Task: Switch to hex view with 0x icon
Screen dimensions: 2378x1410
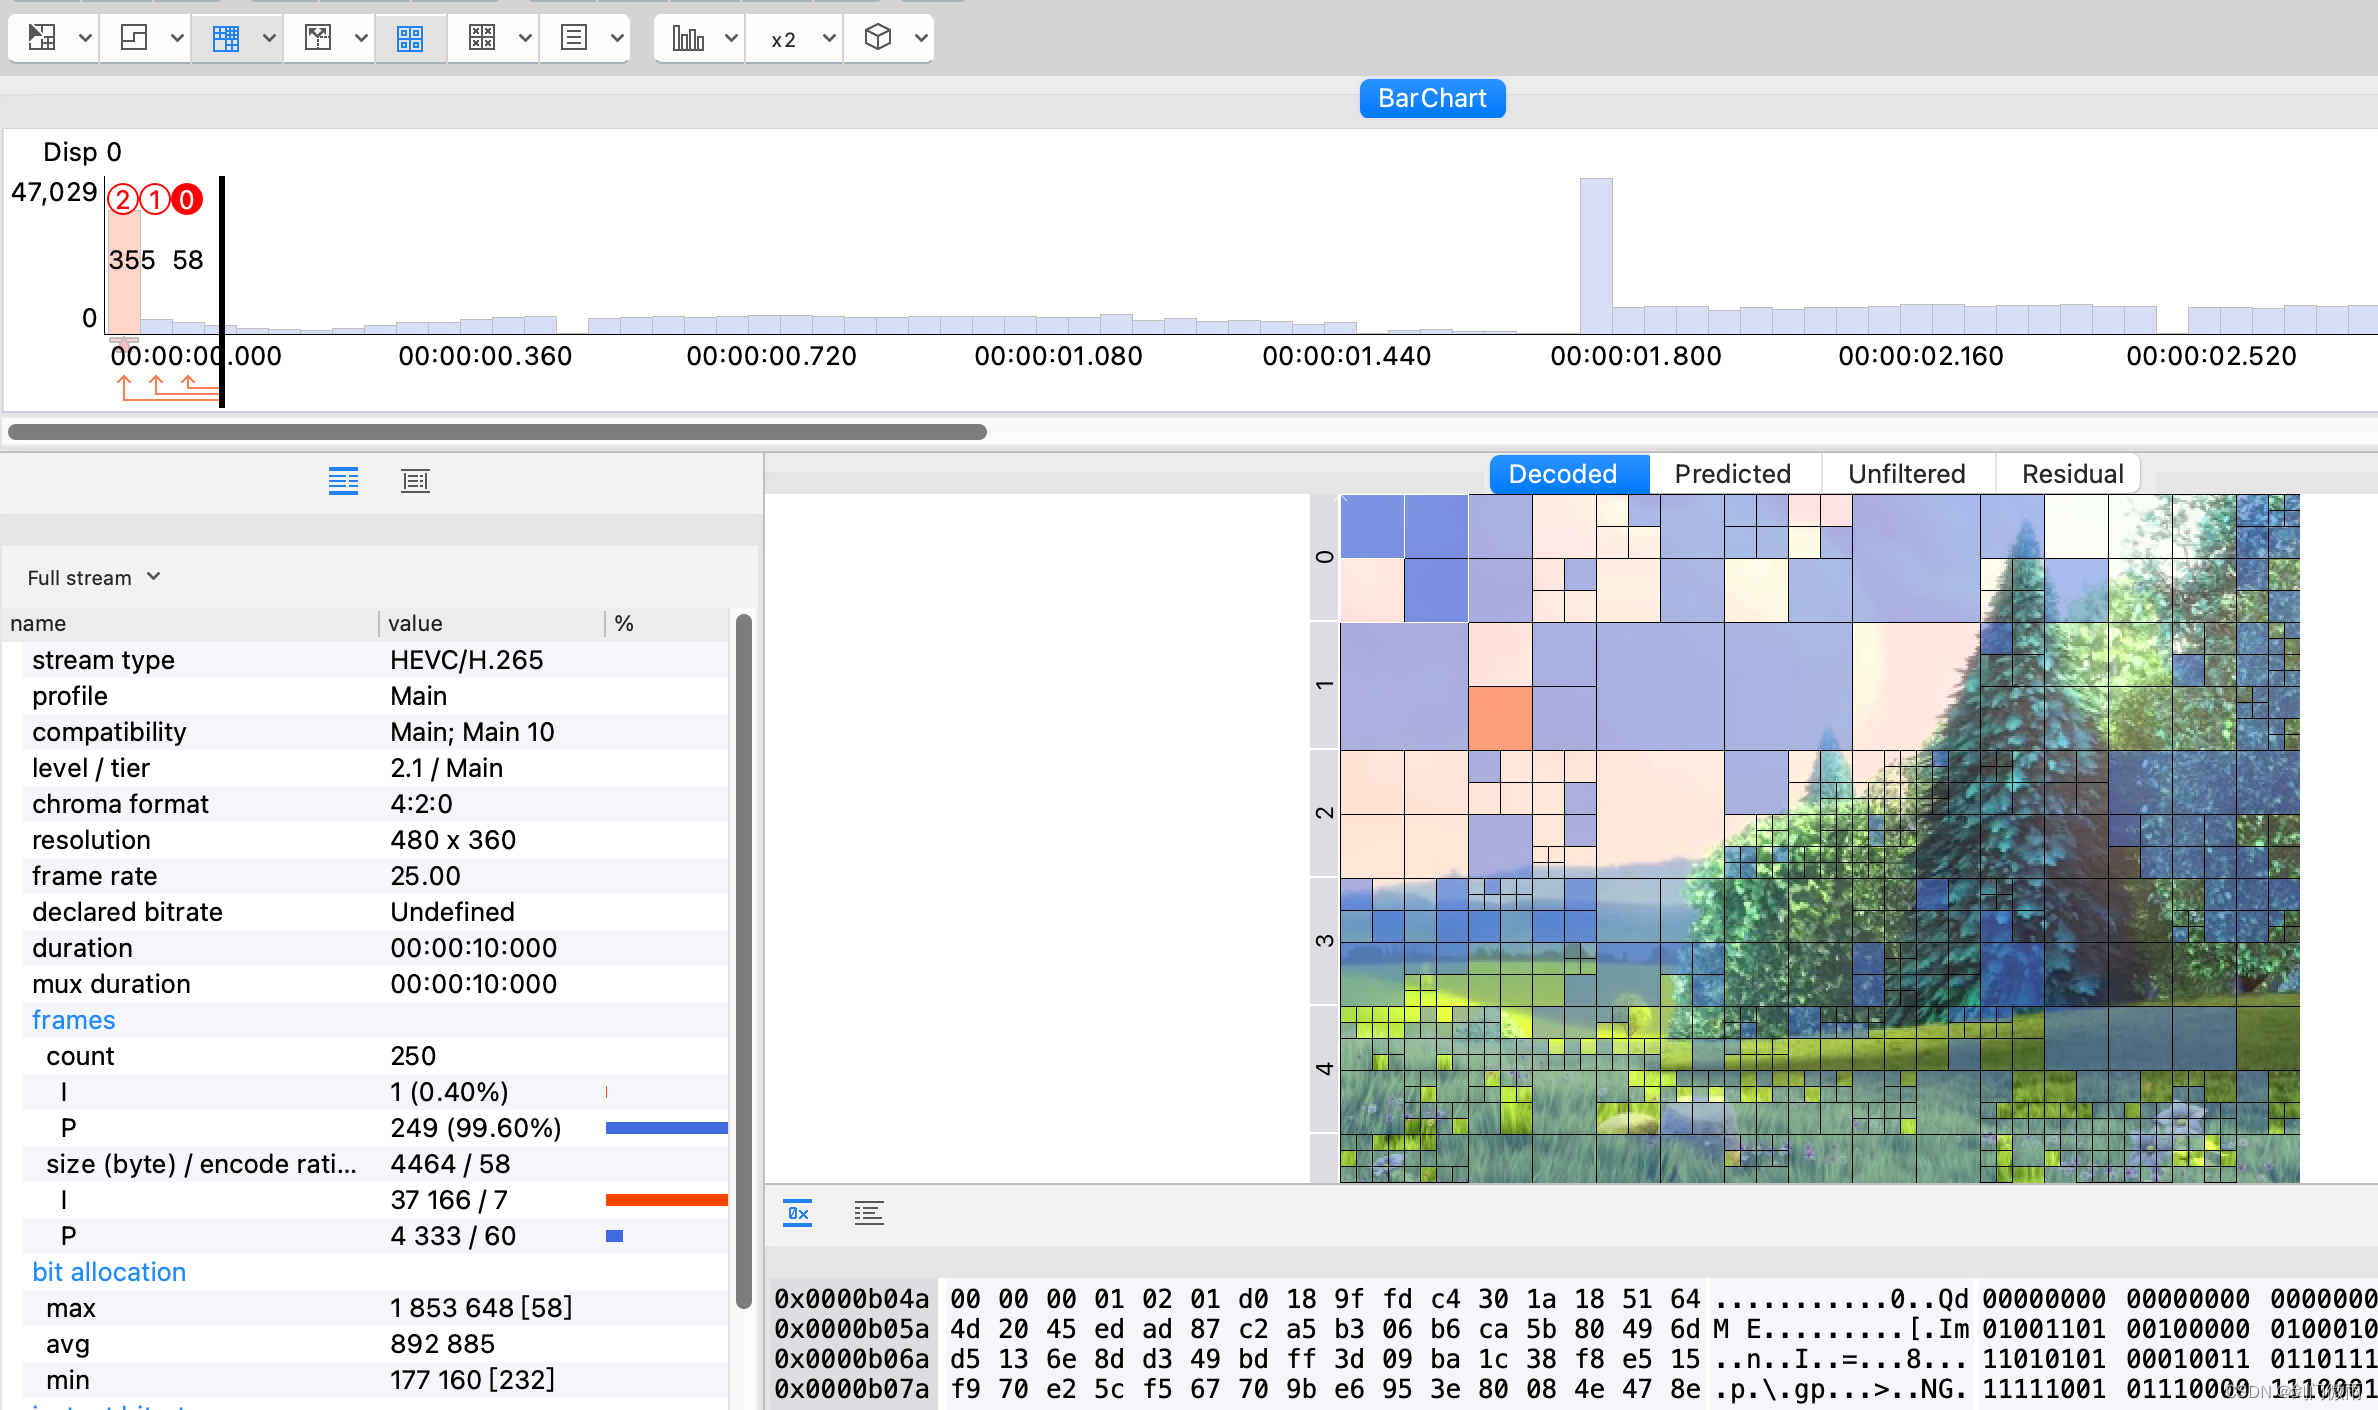Action: point(797,1214)
